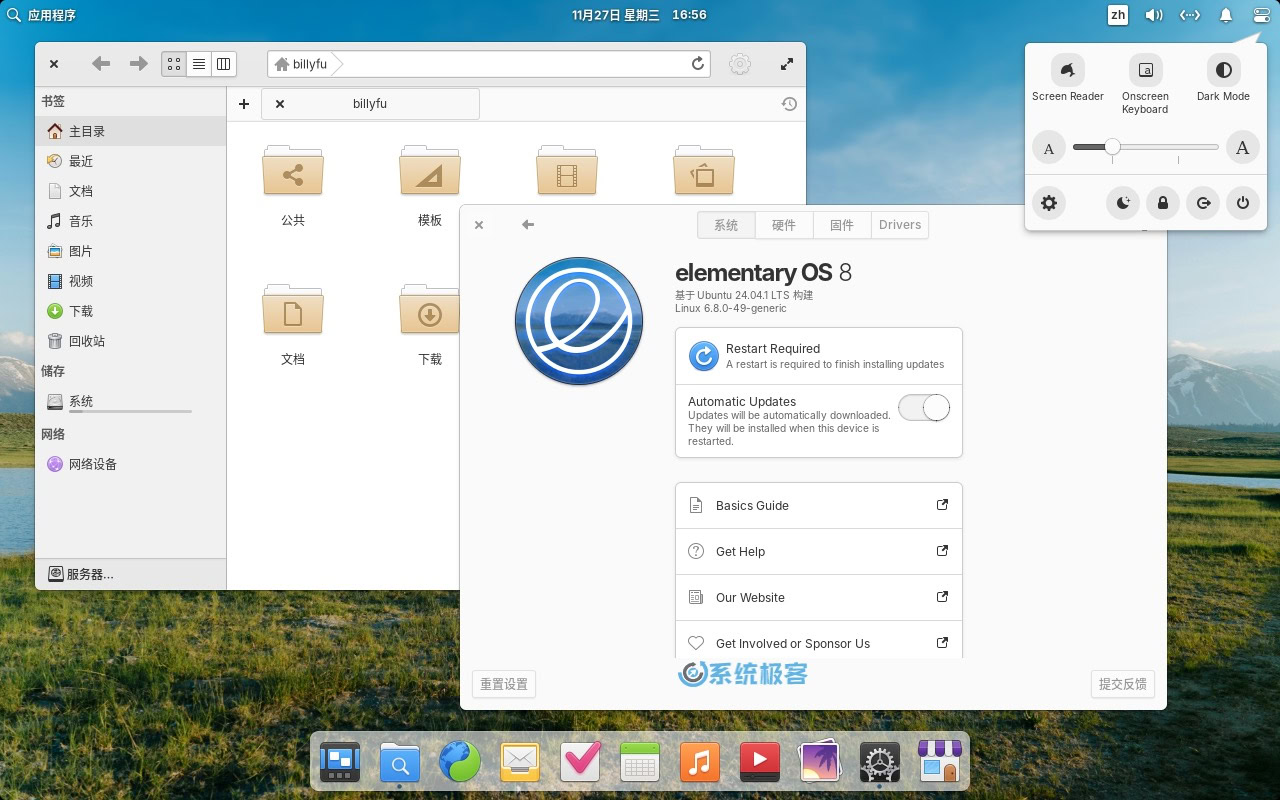Open the power off button in quick settings
This screenshot has width=1280, height=800.
[1242, 203]
